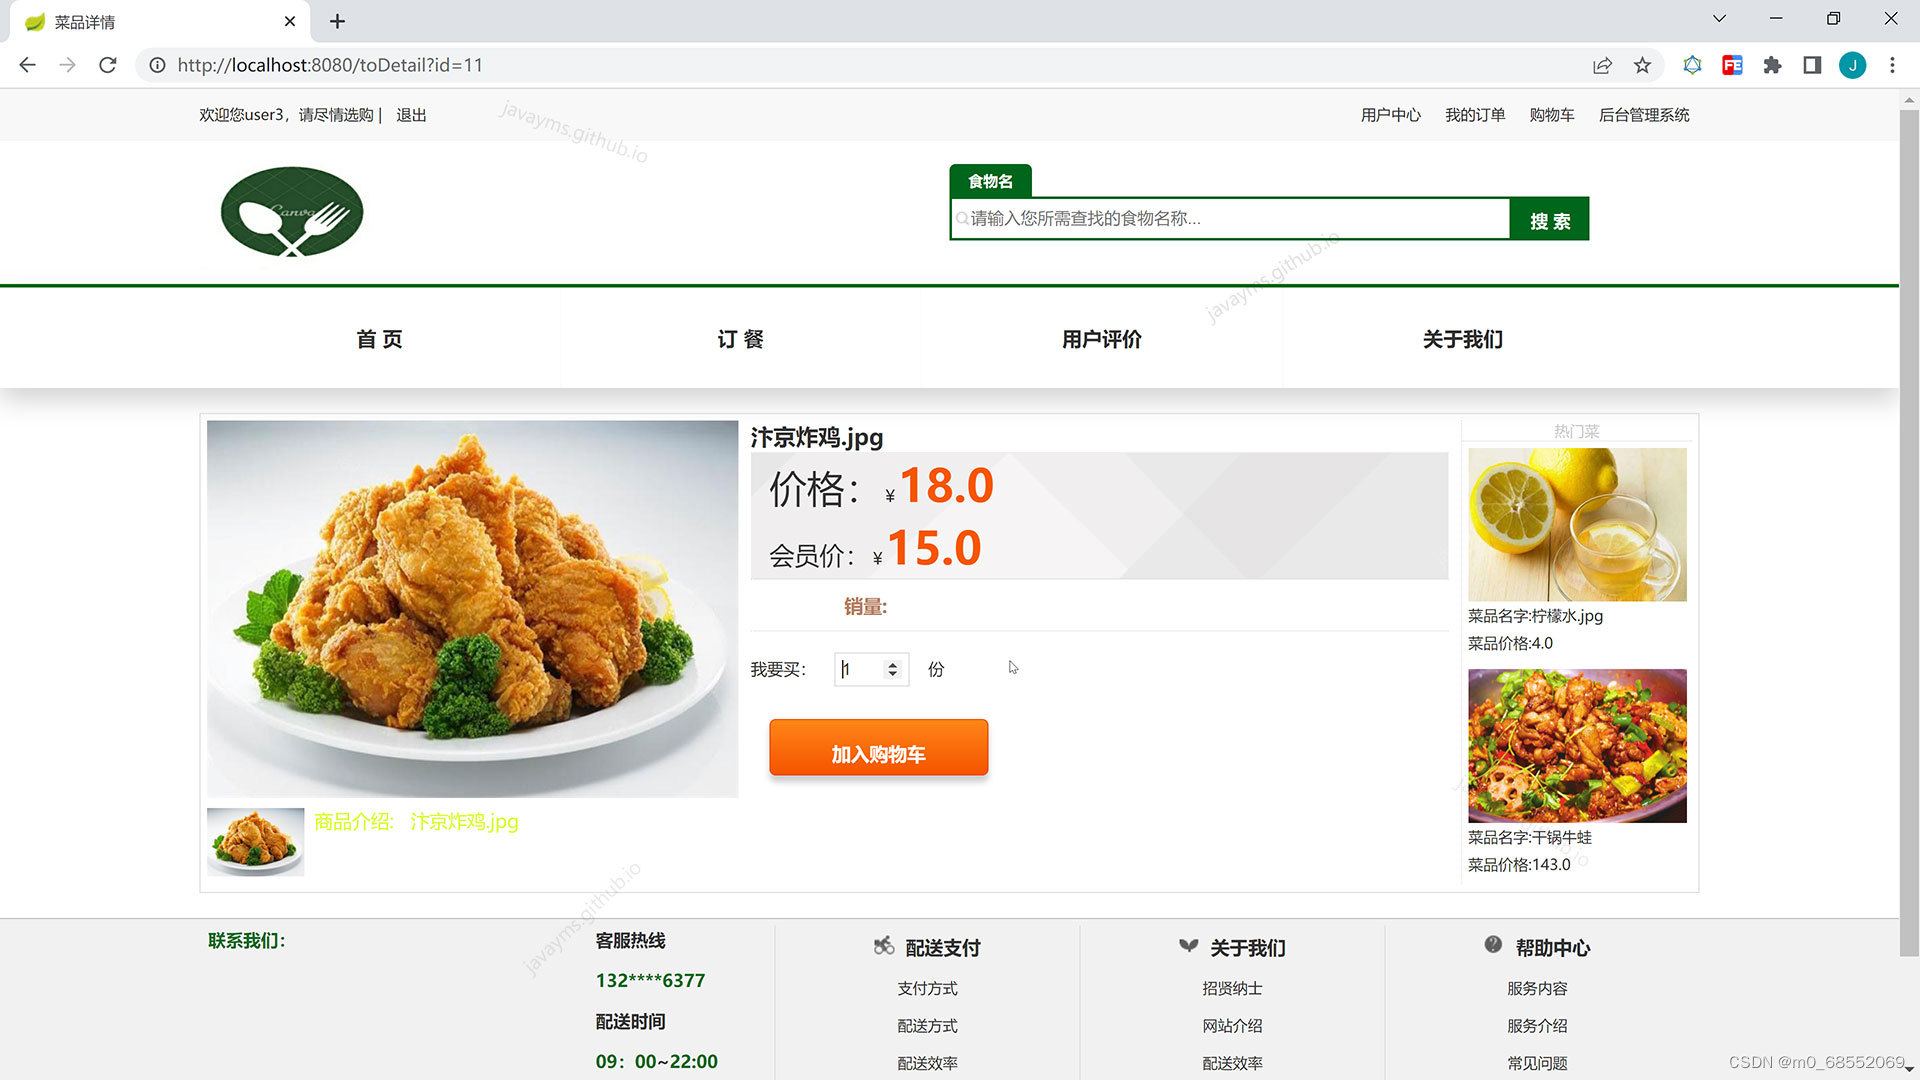This screenshot has width=1920, height=1080.
Task: Select the 食物名 search tab
Action: (x=990, y=181)
